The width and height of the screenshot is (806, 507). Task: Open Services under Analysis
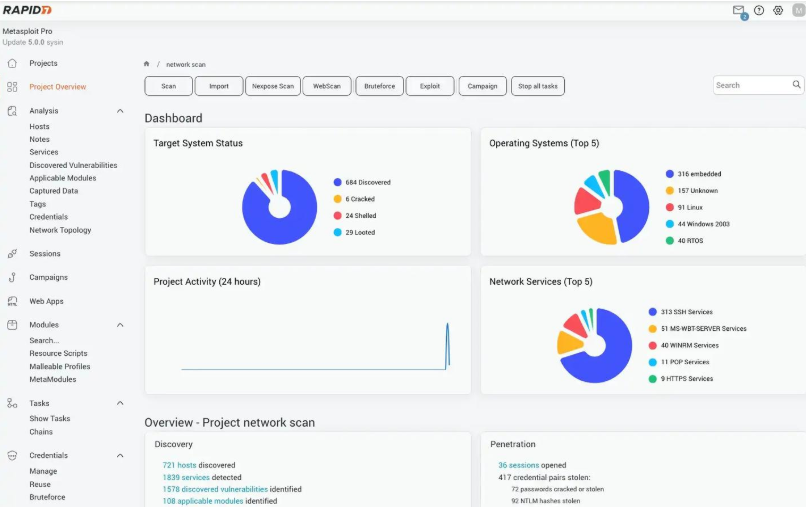tap(44, 152)
